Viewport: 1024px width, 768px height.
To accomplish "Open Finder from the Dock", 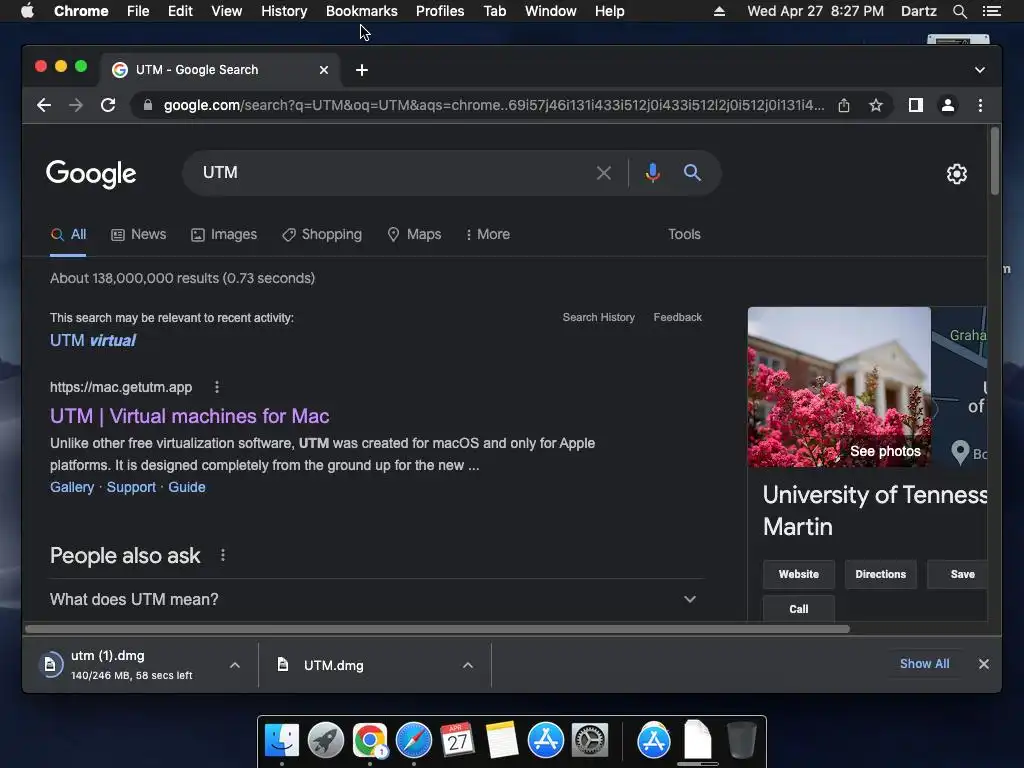I will click(281, 741).
